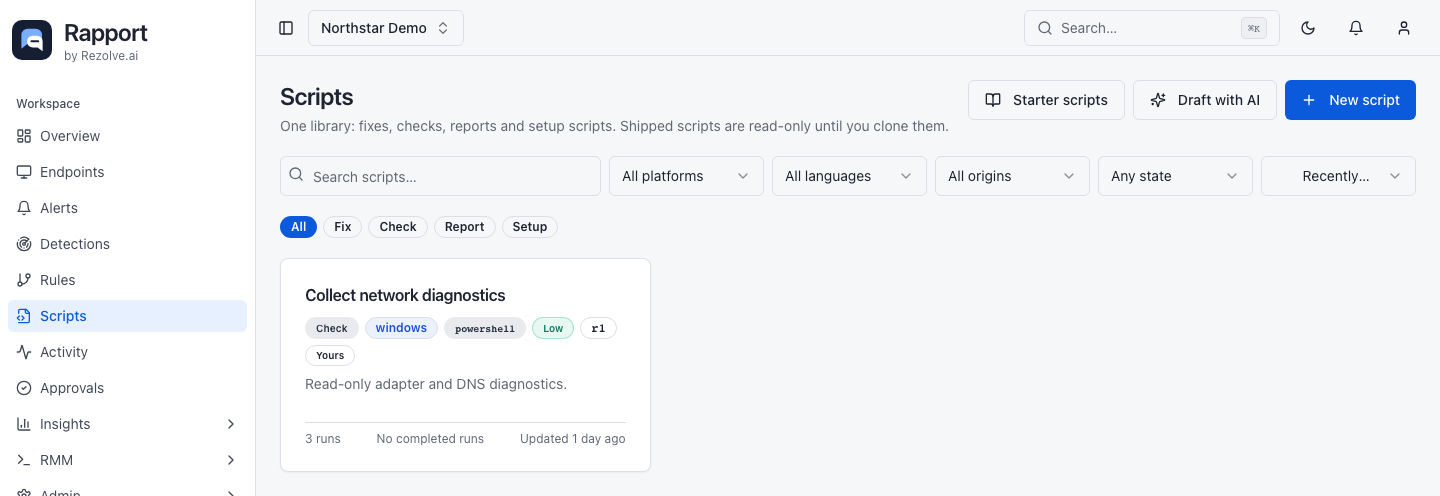Image resolution: width=1440 pixels, height=496 pixels.
Task: Open user account icon
Action: [1404, 28]
